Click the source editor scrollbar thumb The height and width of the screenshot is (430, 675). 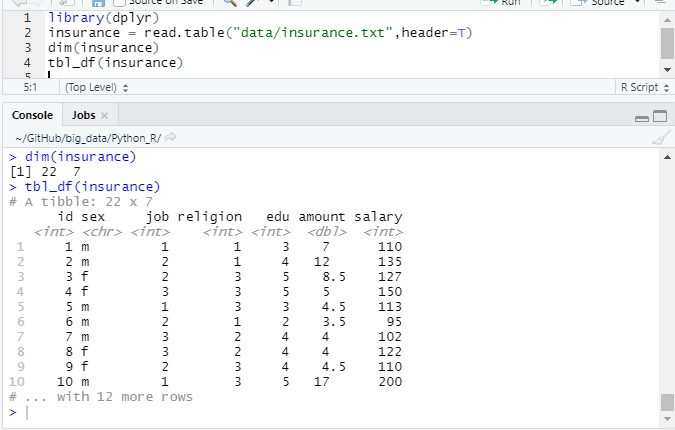pos(667,44)
